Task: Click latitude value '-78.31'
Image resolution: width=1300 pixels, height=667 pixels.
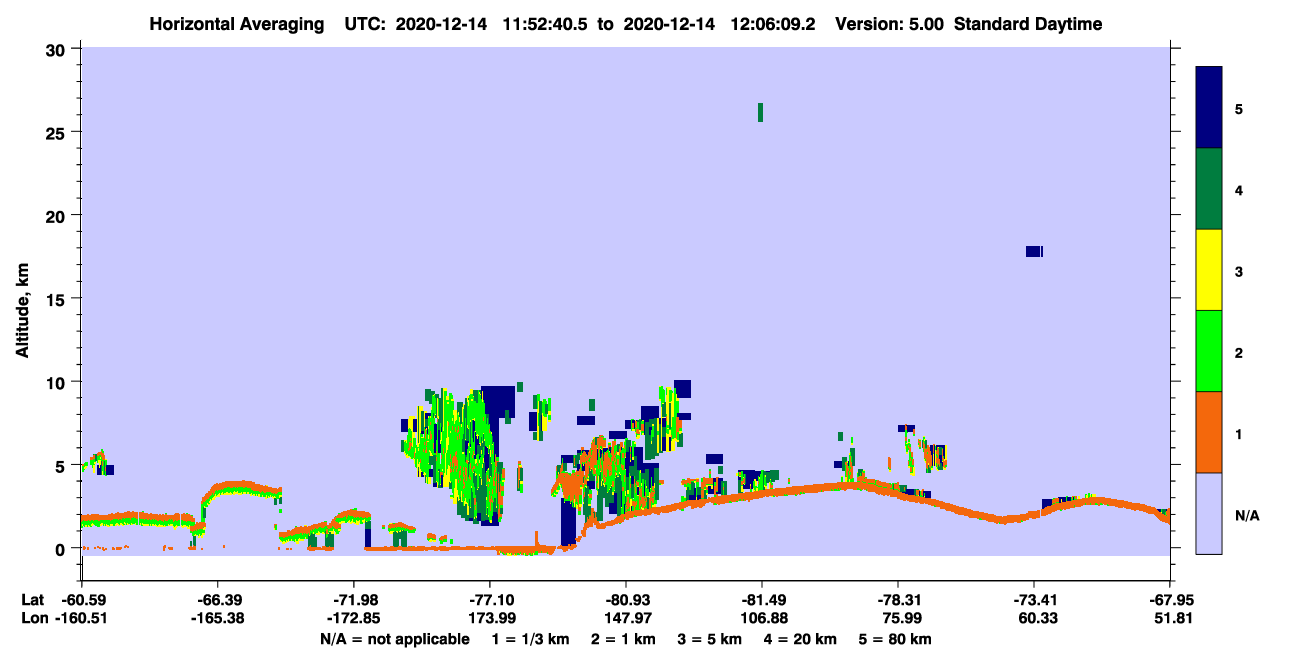Action: [x=898, y=600]
